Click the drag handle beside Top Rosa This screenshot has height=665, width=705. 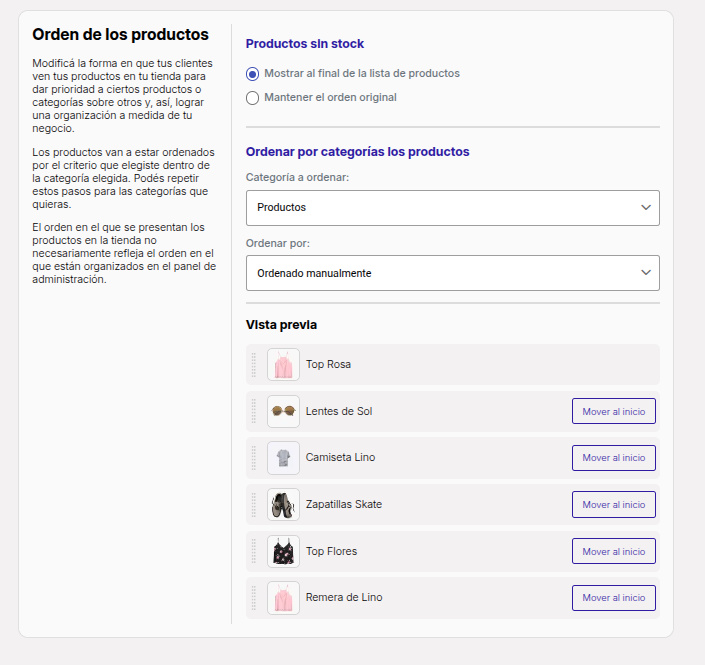point(254,365)
